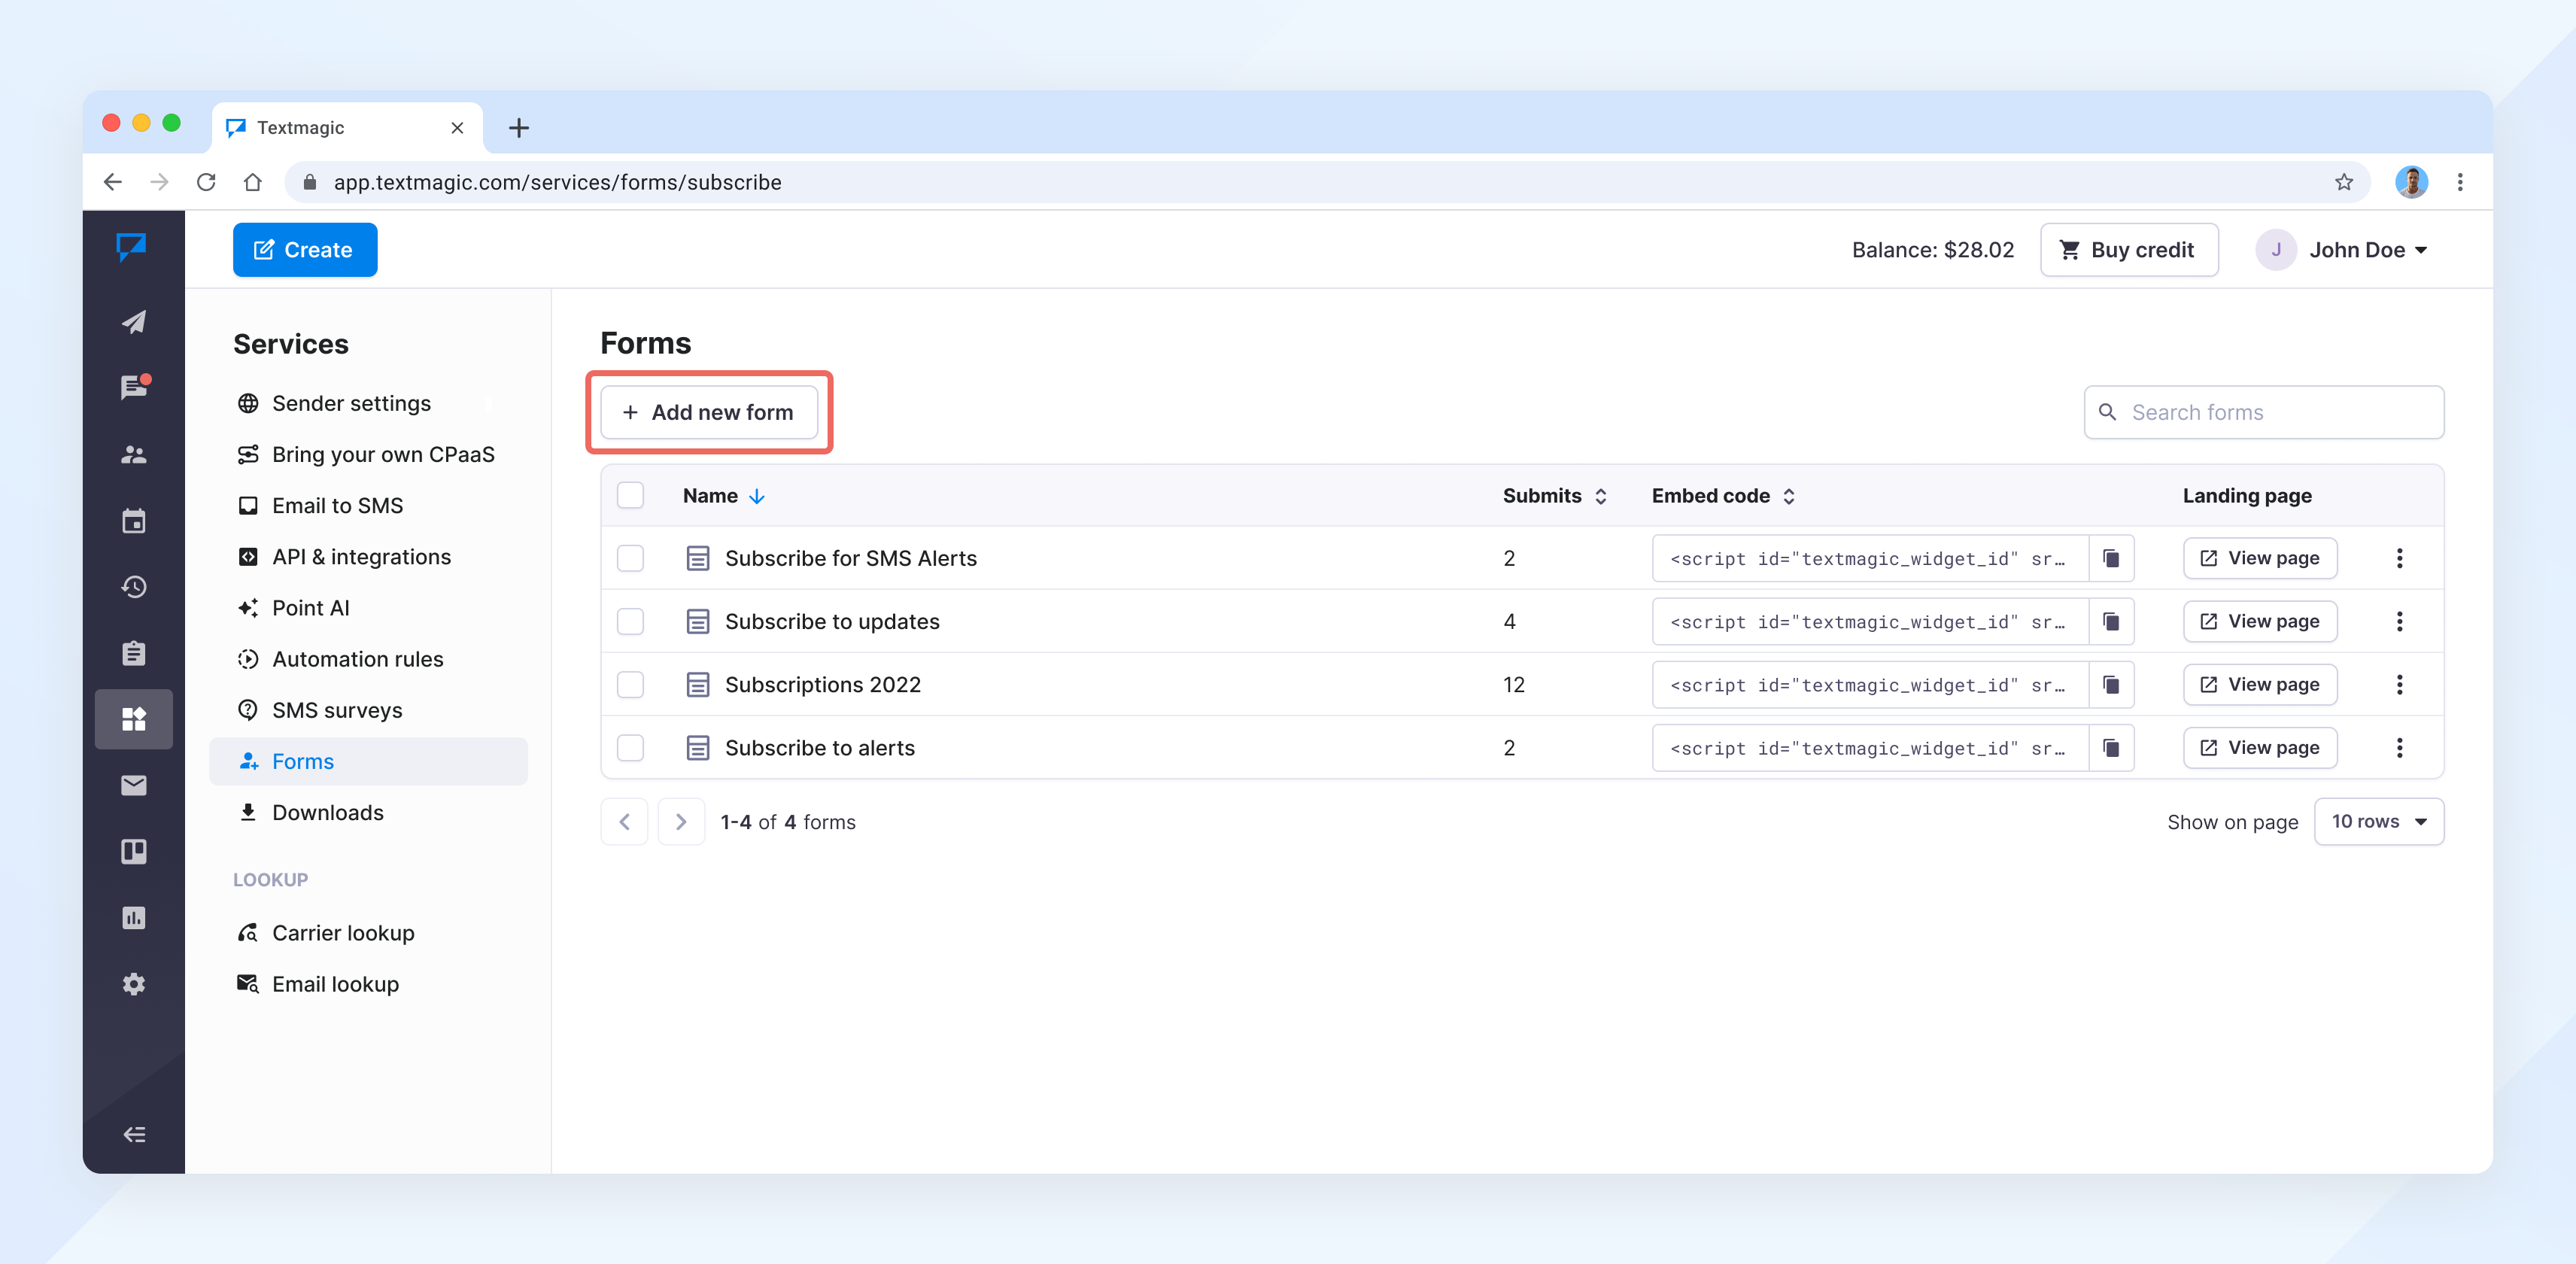Screen dimensions: 2576x1264
Task: Open the Services widgets icon in sidebar
Action: click(x=134, y=719)
